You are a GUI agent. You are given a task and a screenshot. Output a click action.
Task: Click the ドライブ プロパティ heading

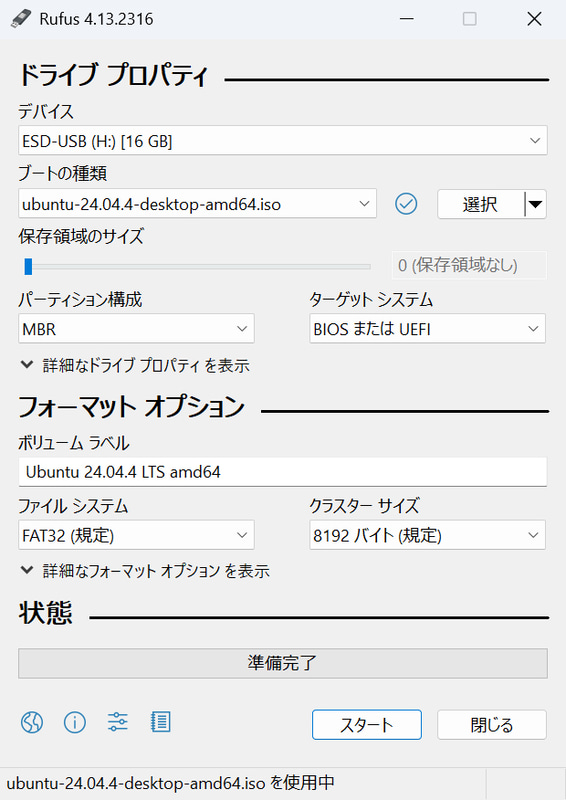point(113,75)
